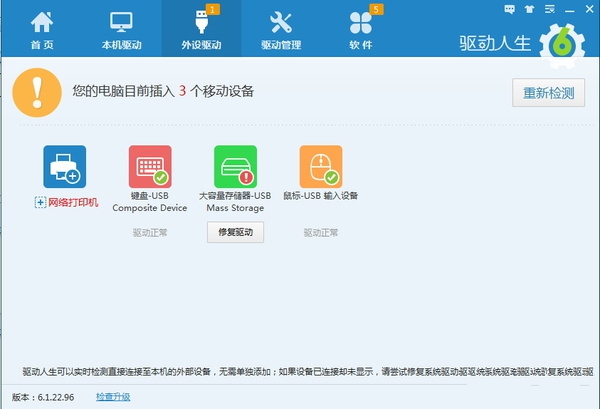Minimize the 驱动人生 window
The height and width of the screenshot is (409, 600).
tap(570, 10)
